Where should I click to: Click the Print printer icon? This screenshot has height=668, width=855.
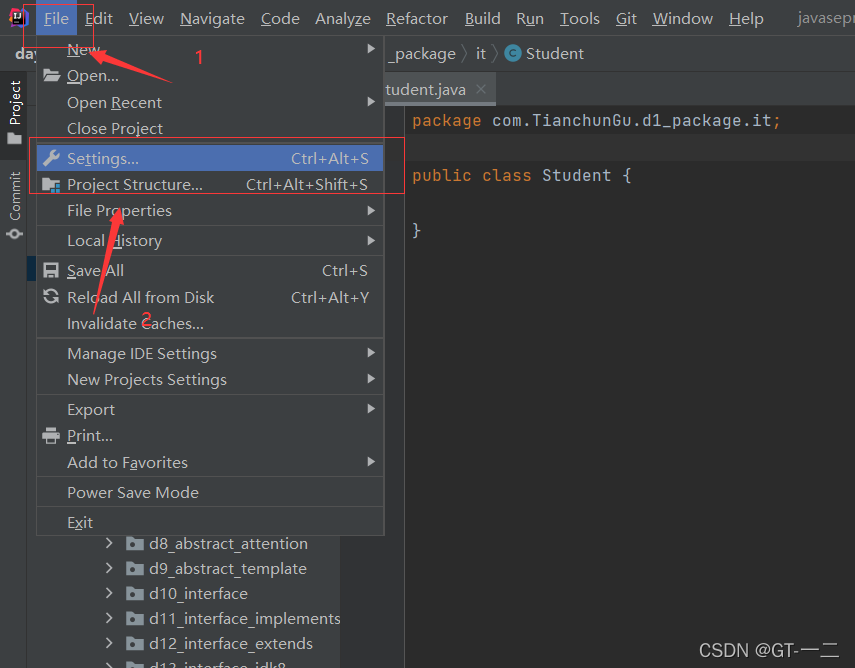[51, 436]
